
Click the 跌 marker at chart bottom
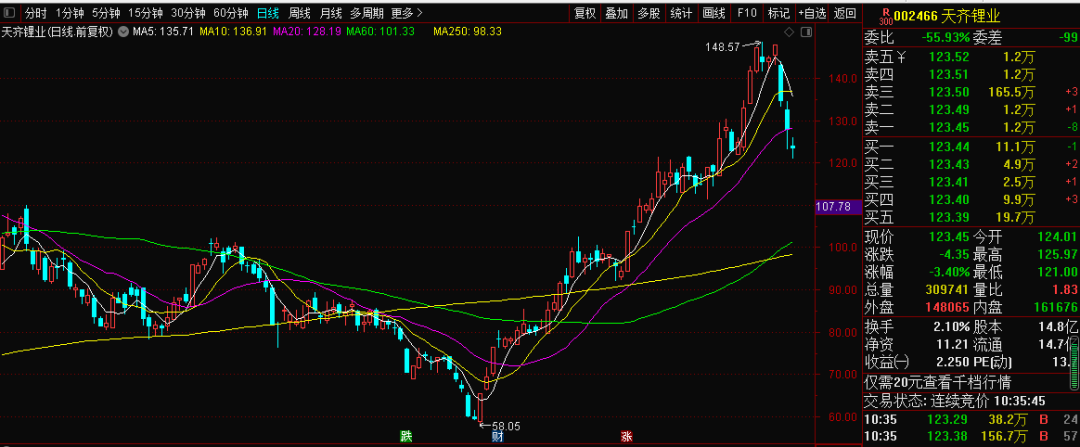point(406,436)
